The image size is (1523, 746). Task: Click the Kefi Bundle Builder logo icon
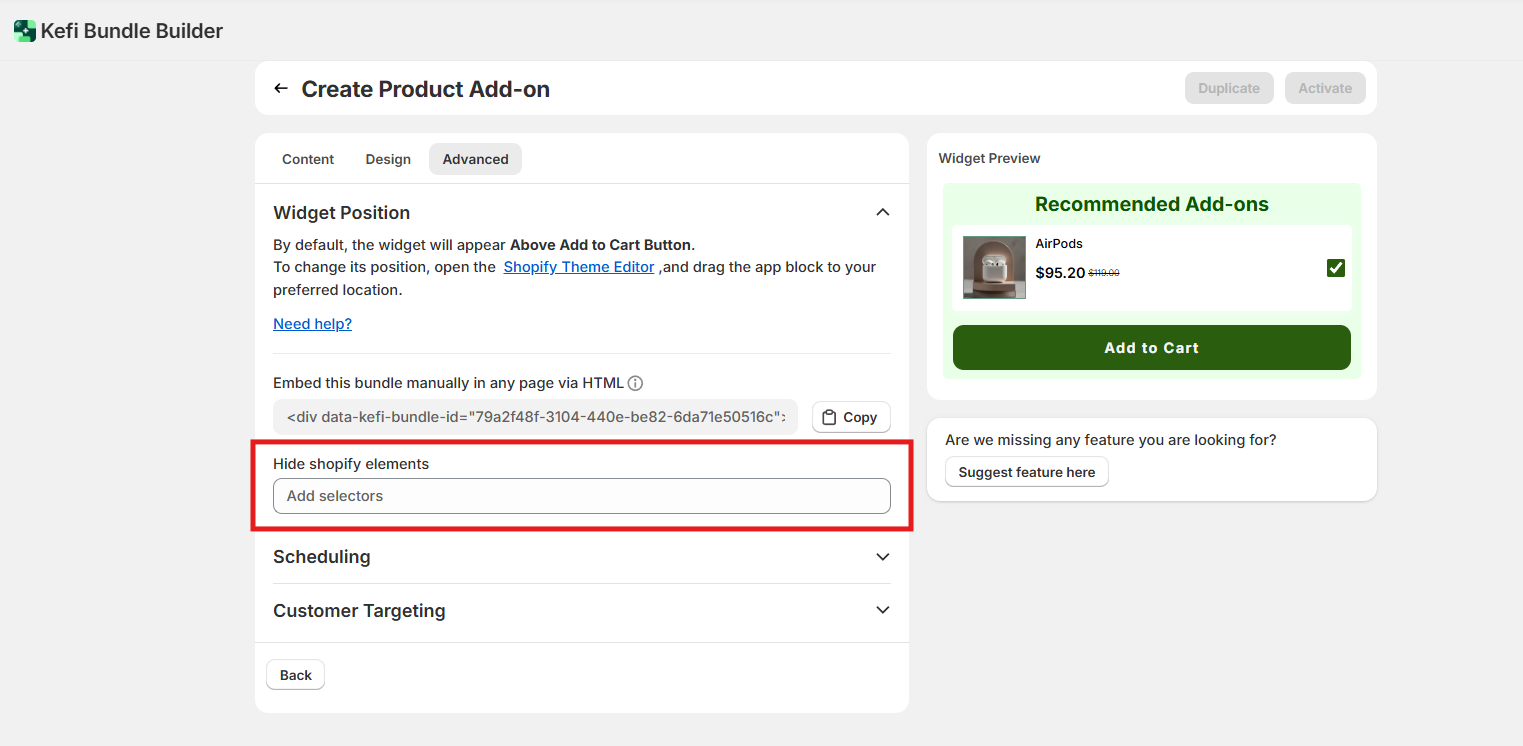pos(25,31)
